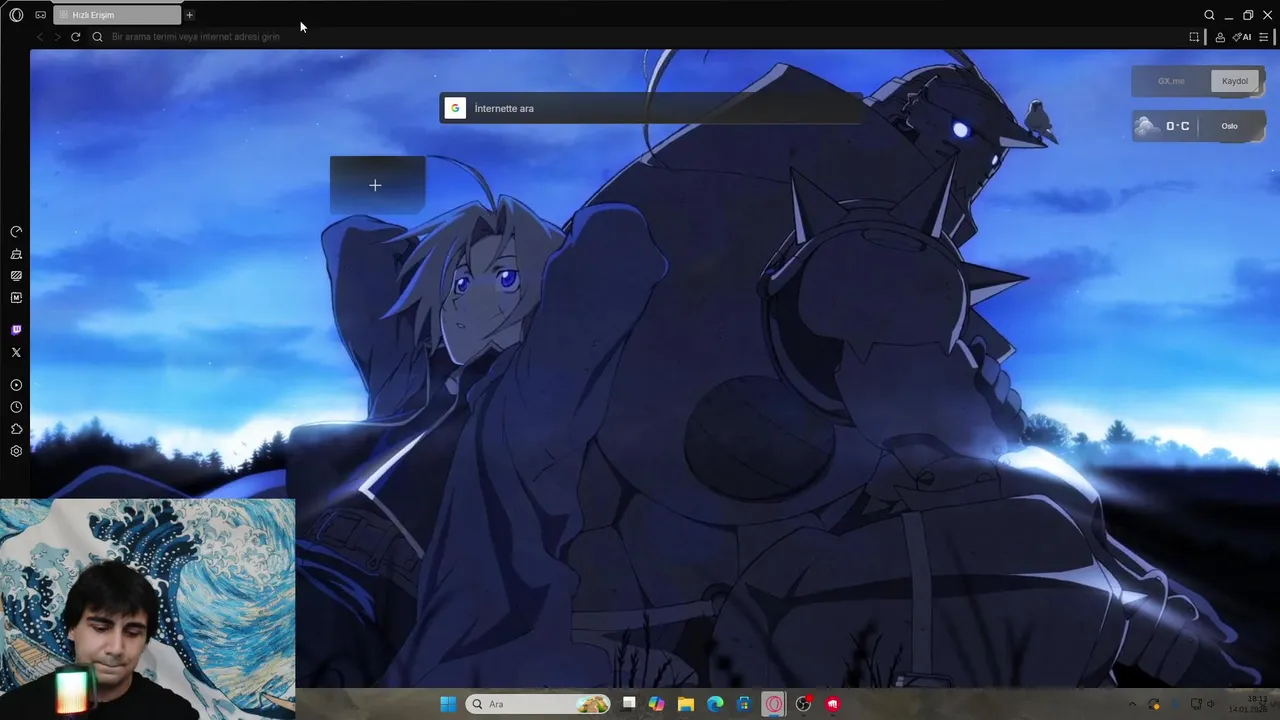Switch to Opera GX on the taskbar
This screenshot has width=1280, height=720.
[x=774, y=704]
